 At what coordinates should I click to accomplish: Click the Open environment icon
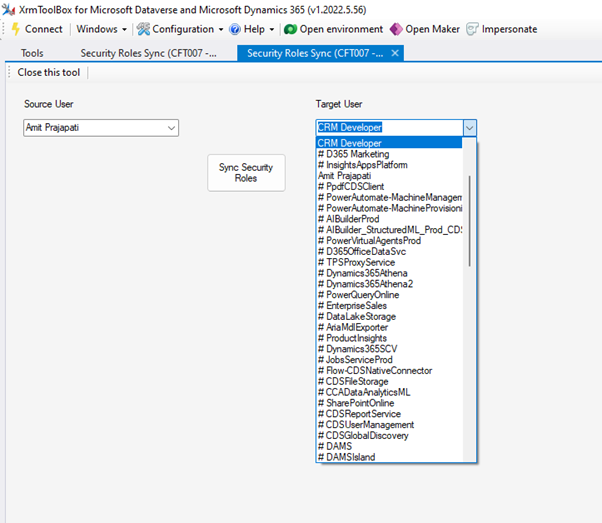(x=290, y=29)
